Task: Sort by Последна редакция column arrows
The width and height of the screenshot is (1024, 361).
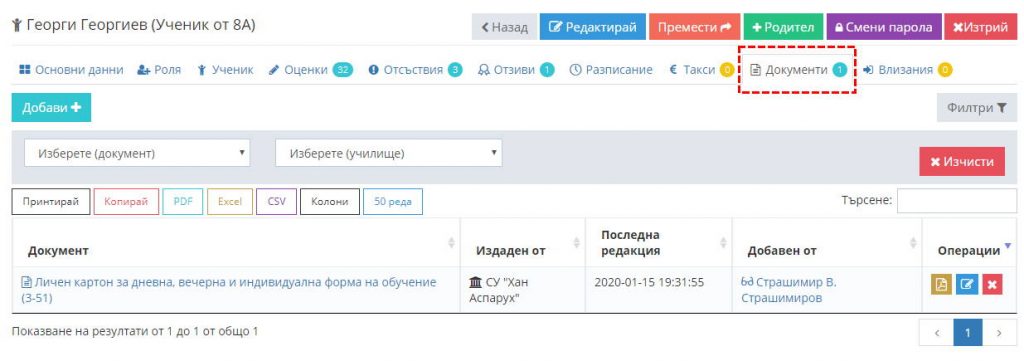Action: point(723,243)
